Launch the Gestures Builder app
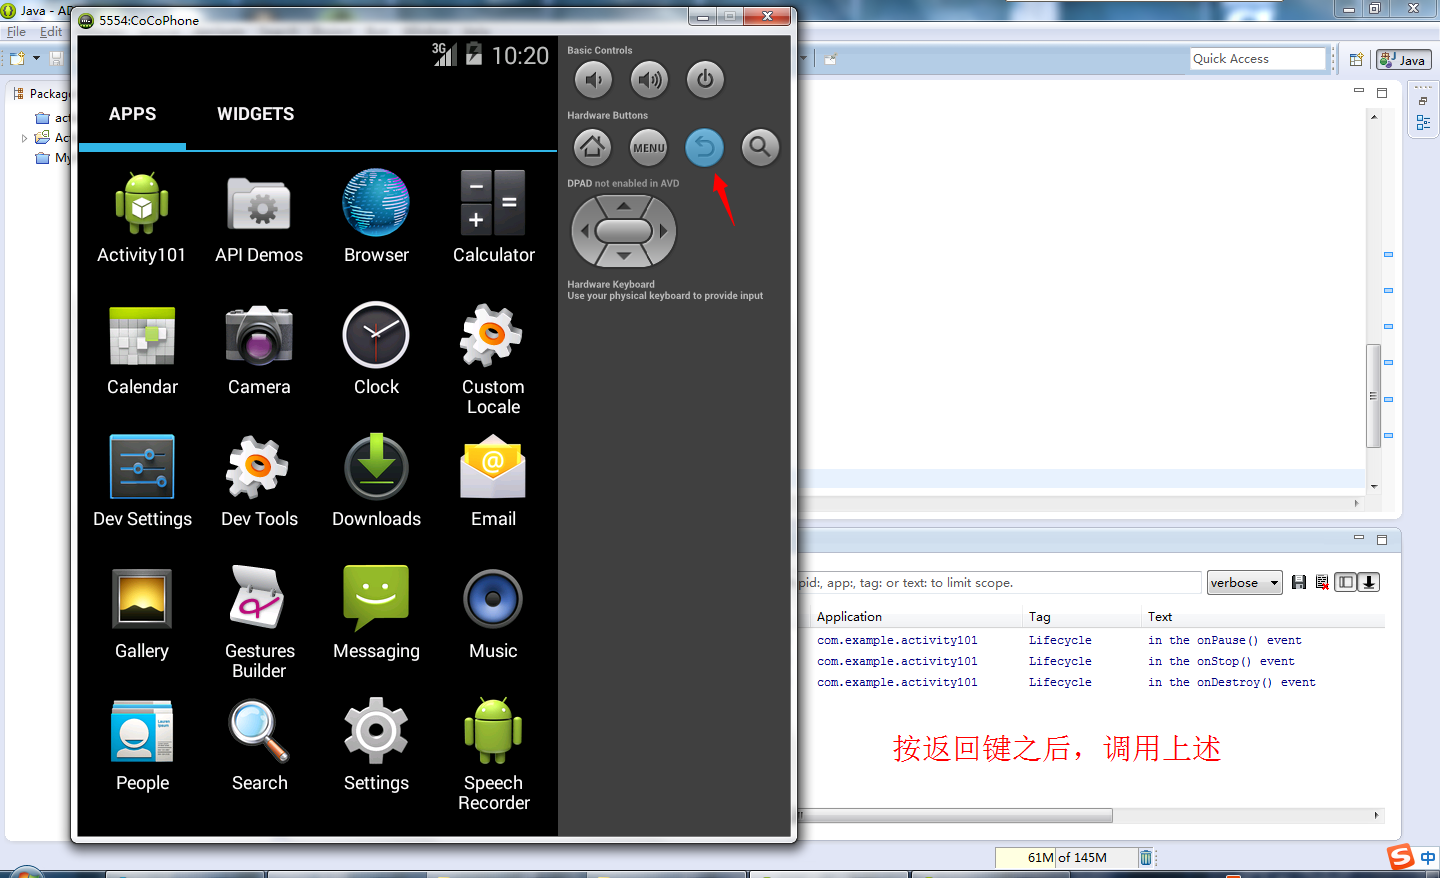Viewport: 1440px width, 878px height. tap(259, 623)
